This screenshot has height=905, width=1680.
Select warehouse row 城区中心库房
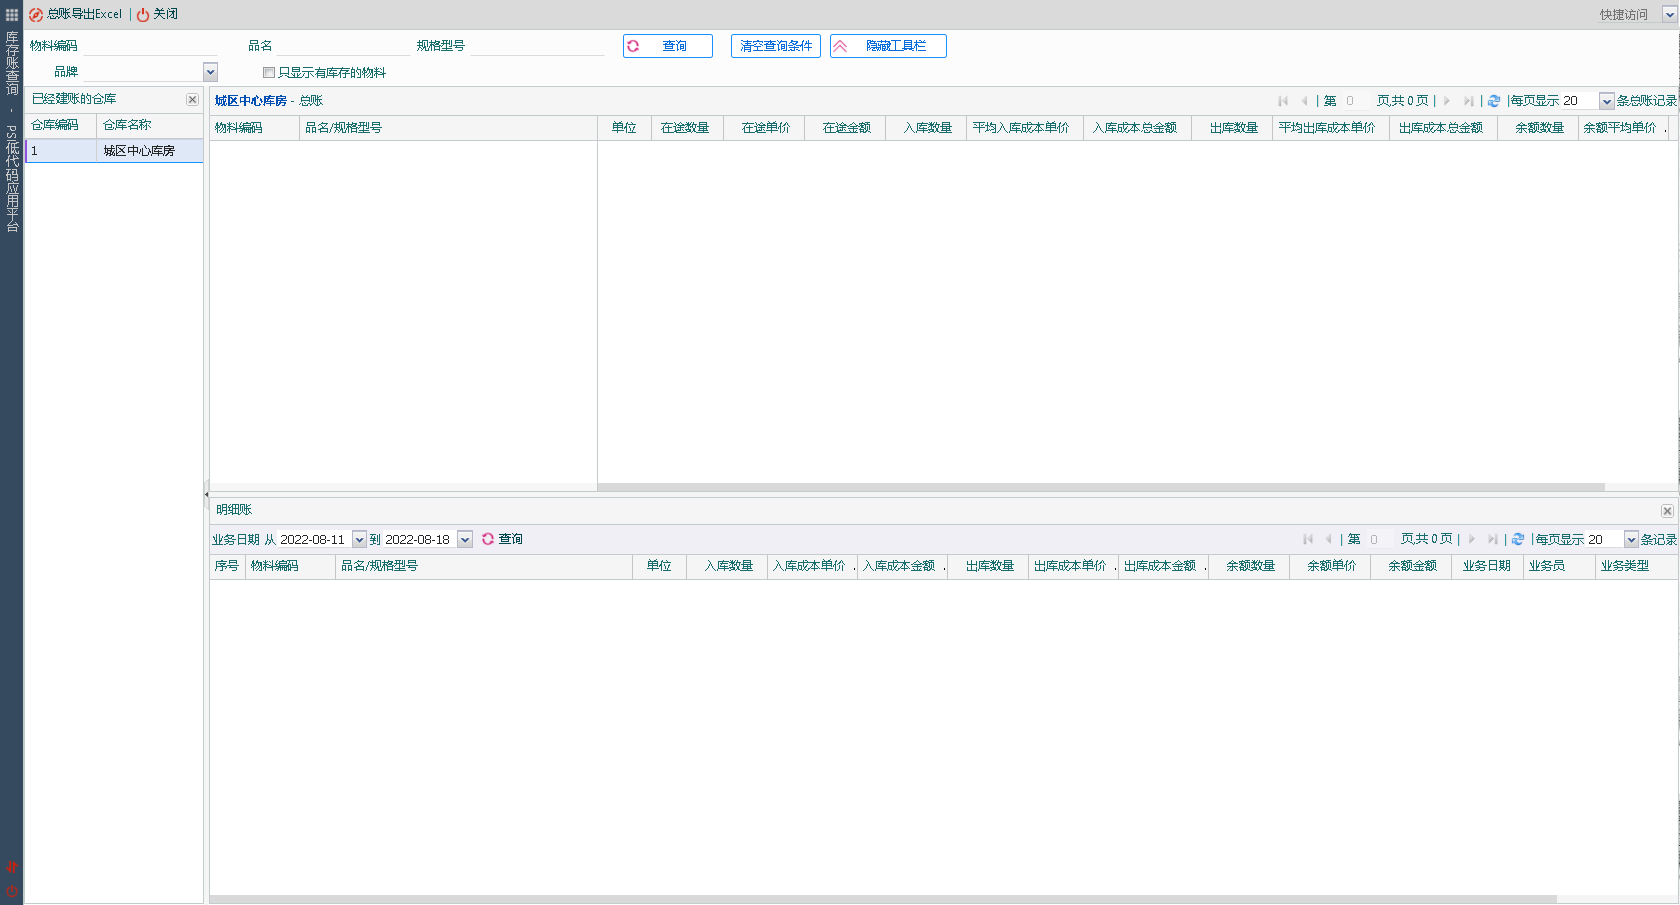tap(138, 150)
